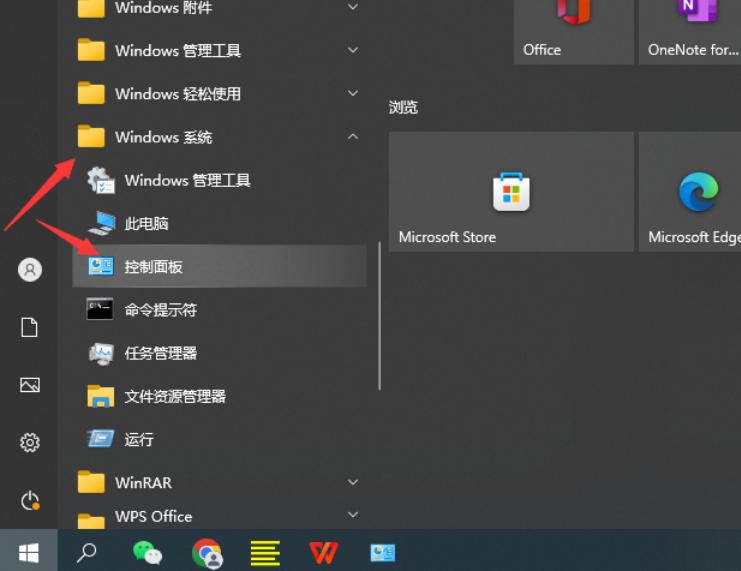Click the Power icon in Start sidebar

30,501
